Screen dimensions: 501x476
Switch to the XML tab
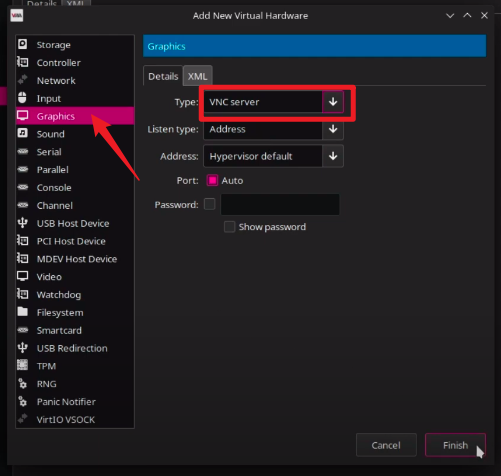click(198, 76)
